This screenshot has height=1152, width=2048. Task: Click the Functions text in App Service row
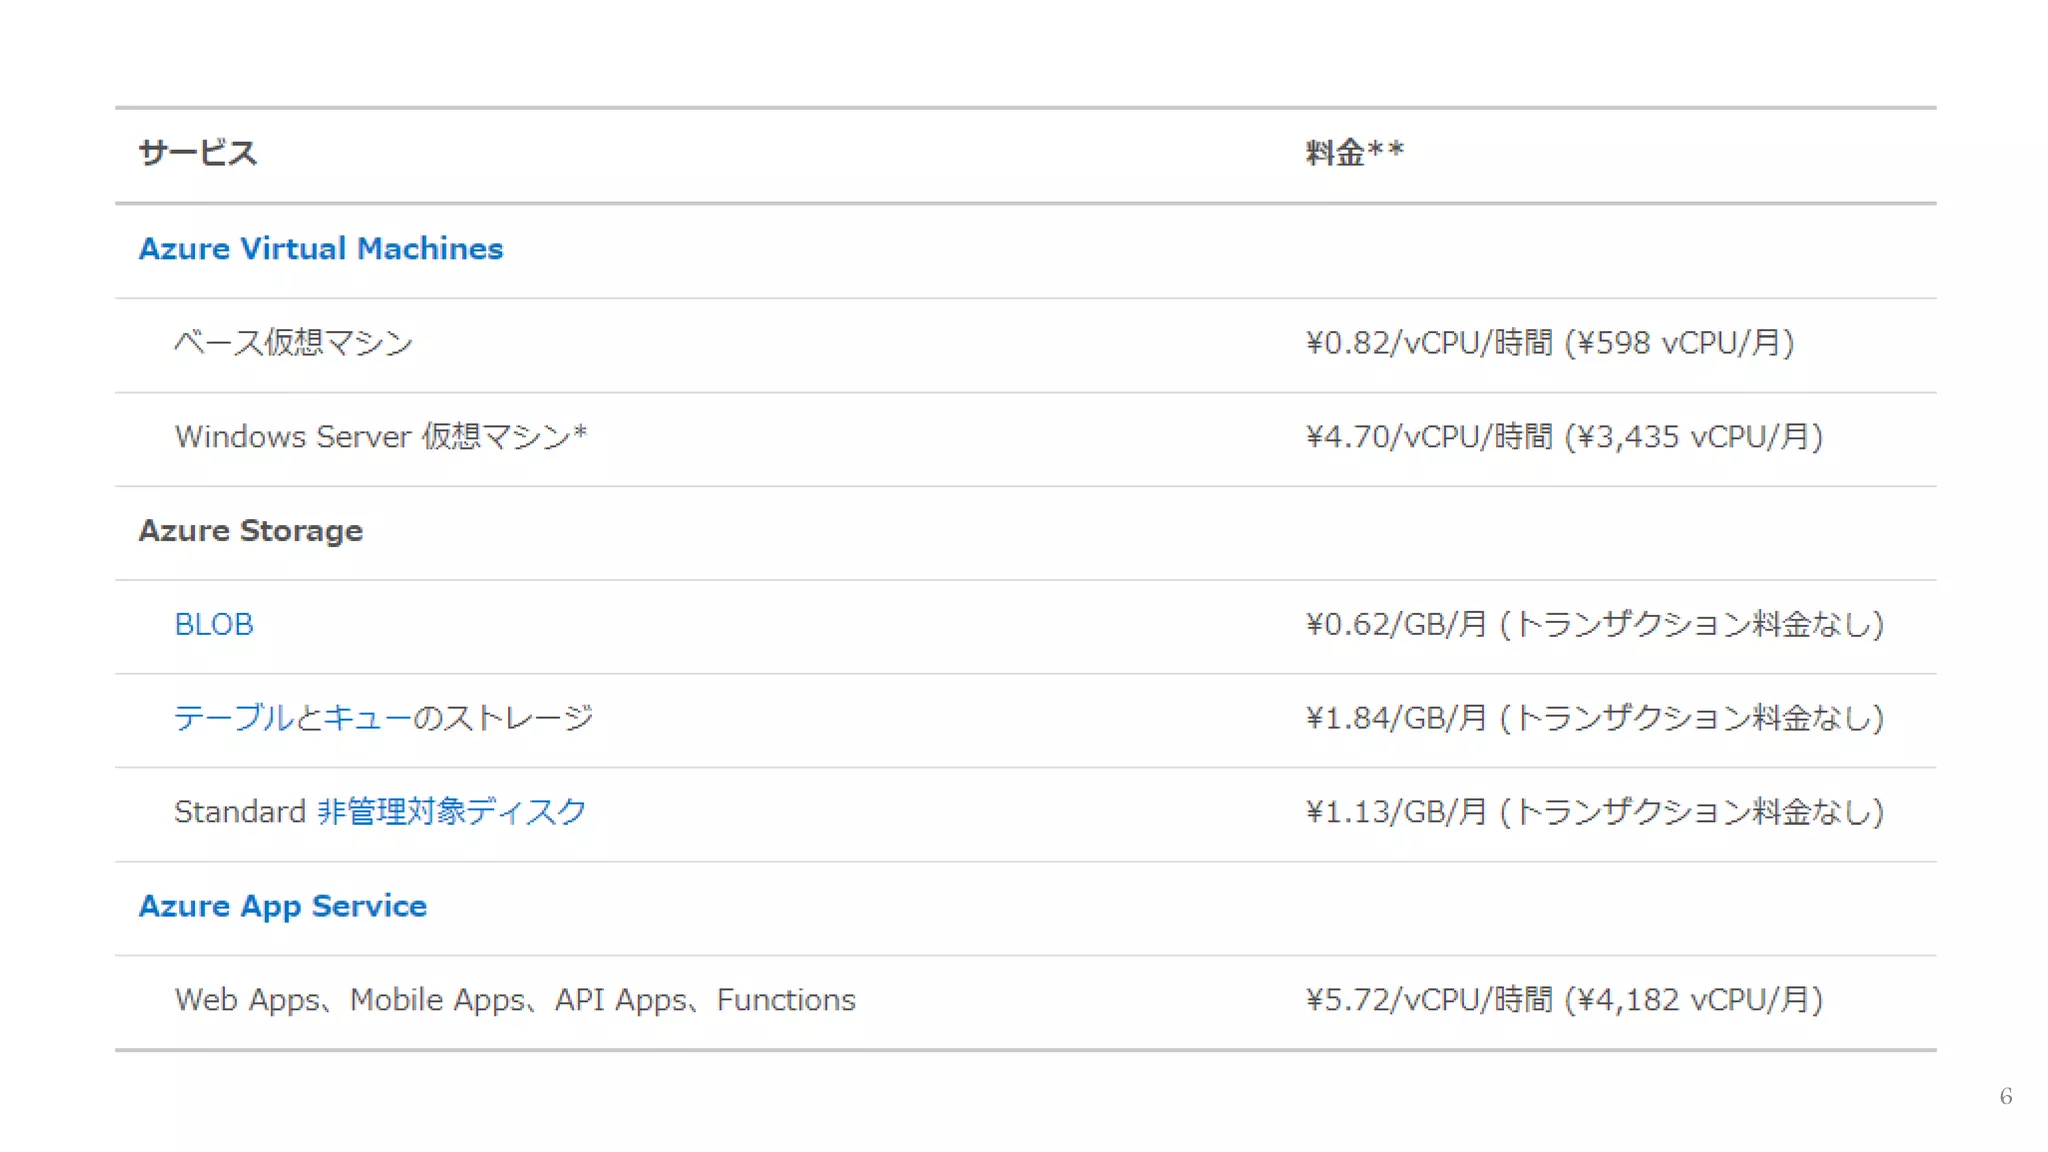tap(786, 1000)
